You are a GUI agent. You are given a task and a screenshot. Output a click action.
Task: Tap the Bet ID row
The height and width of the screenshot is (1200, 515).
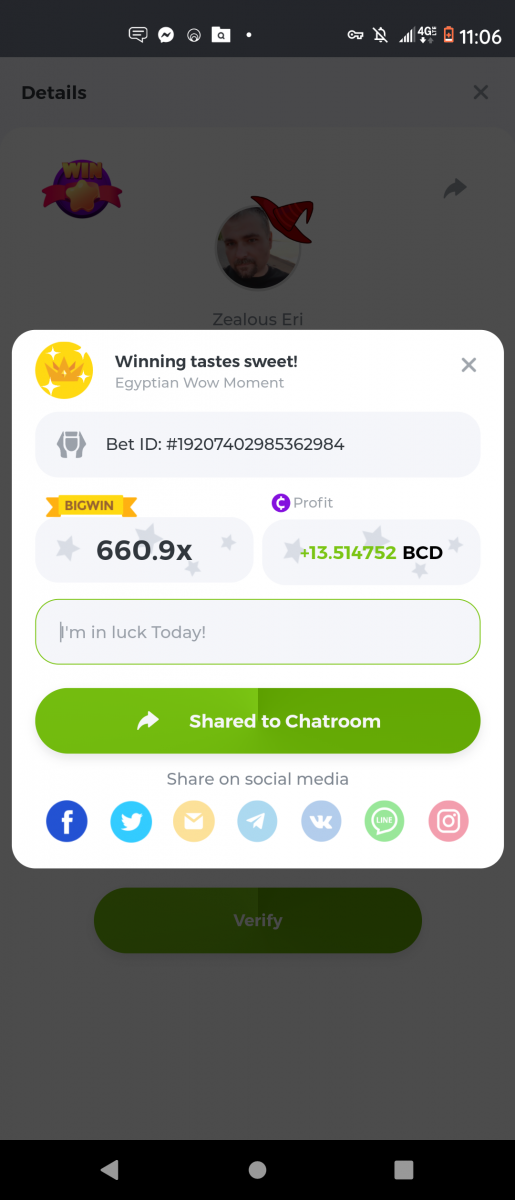tap(258, 444)
